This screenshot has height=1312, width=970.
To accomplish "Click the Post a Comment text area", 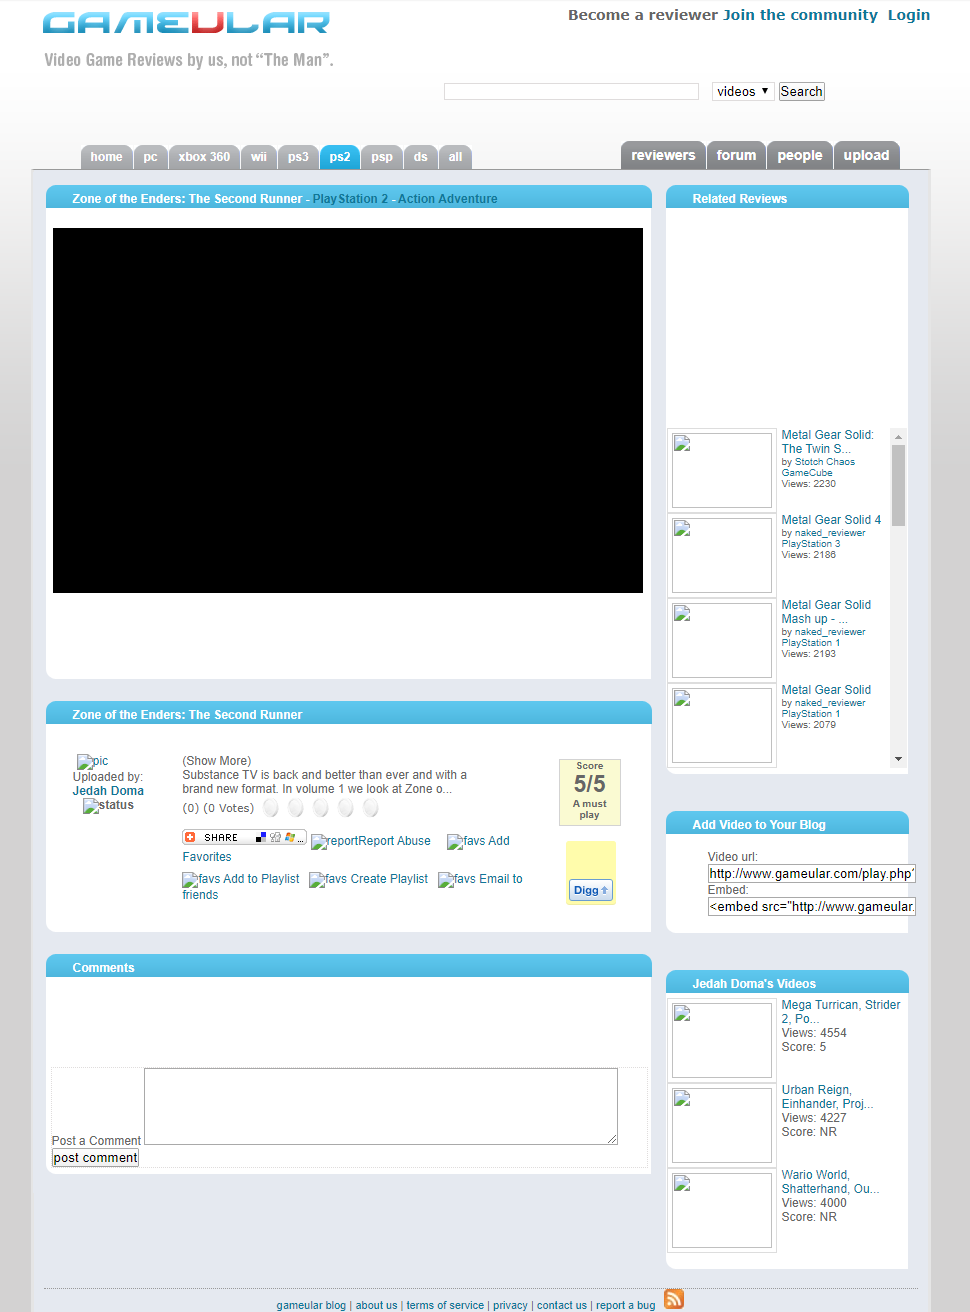I will (x=380, y=1105).
